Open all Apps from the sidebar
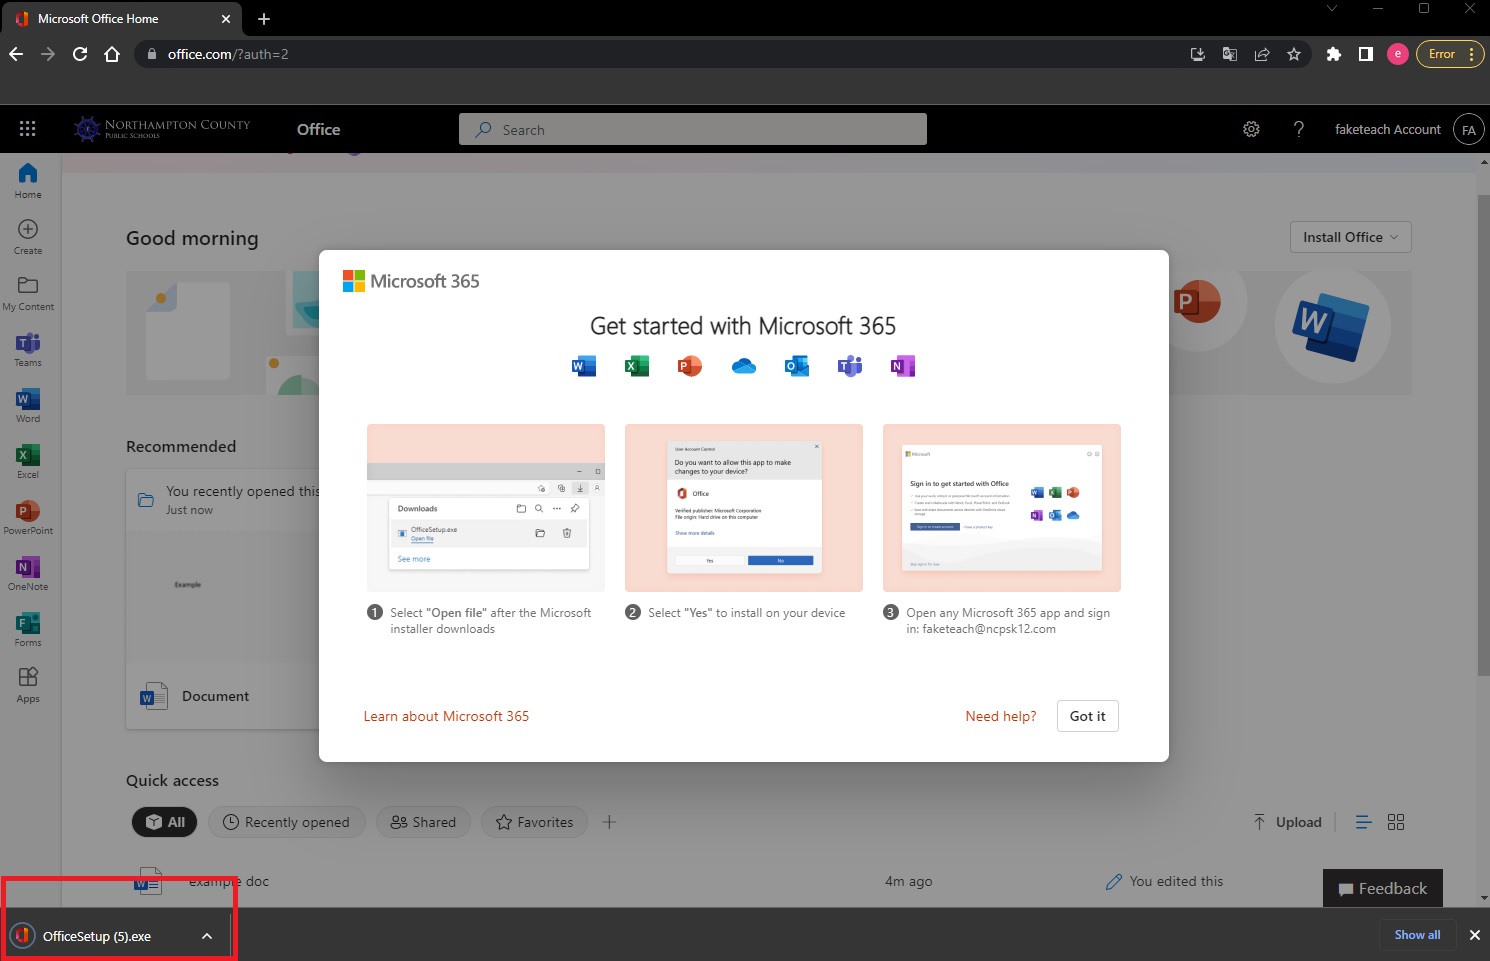 click(x=28, y=685)
